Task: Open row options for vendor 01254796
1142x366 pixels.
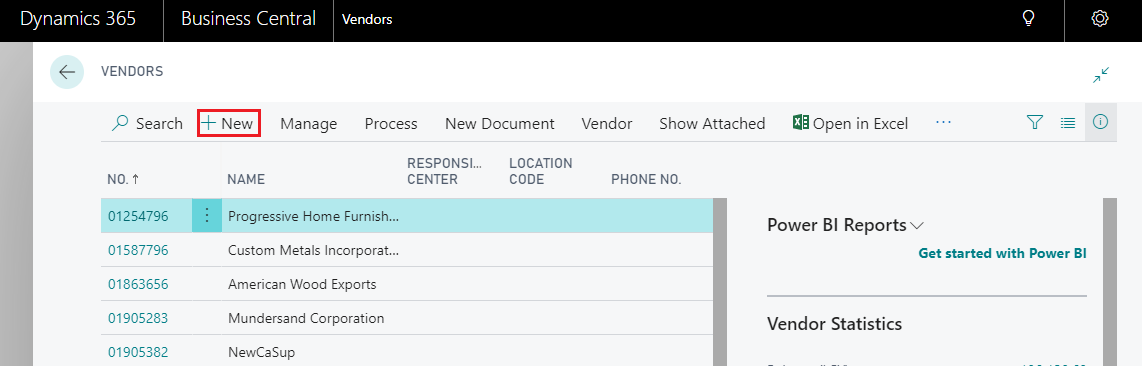Action: 207,215
